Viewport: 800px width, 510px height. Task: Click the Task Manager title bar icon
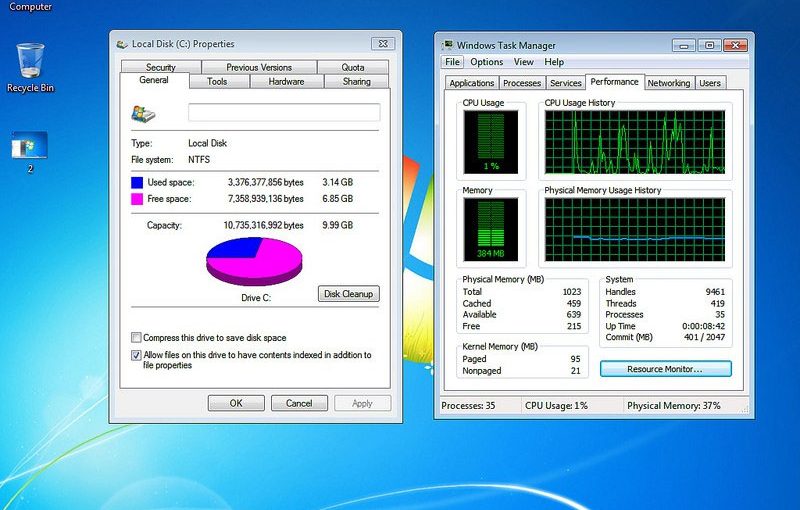coord(447,45)
